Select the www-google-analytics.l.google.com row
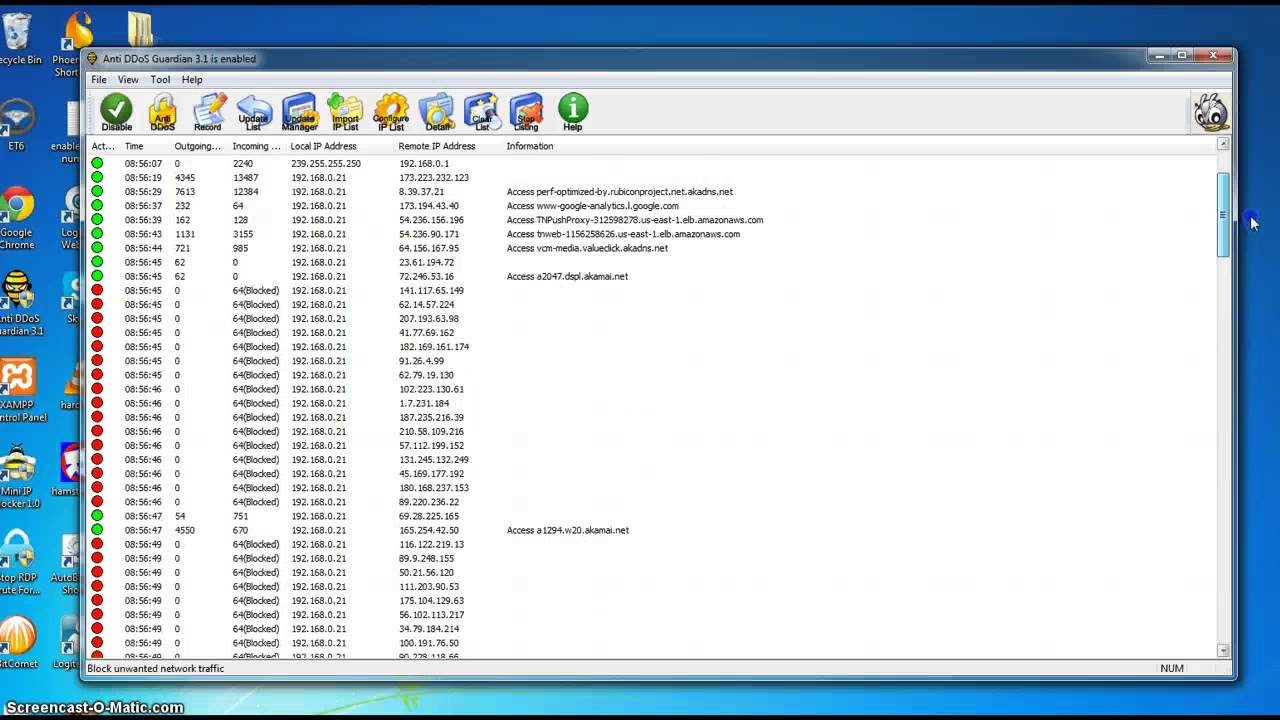The height and width of the screenshot is (720, 1280). pos(653,205)
